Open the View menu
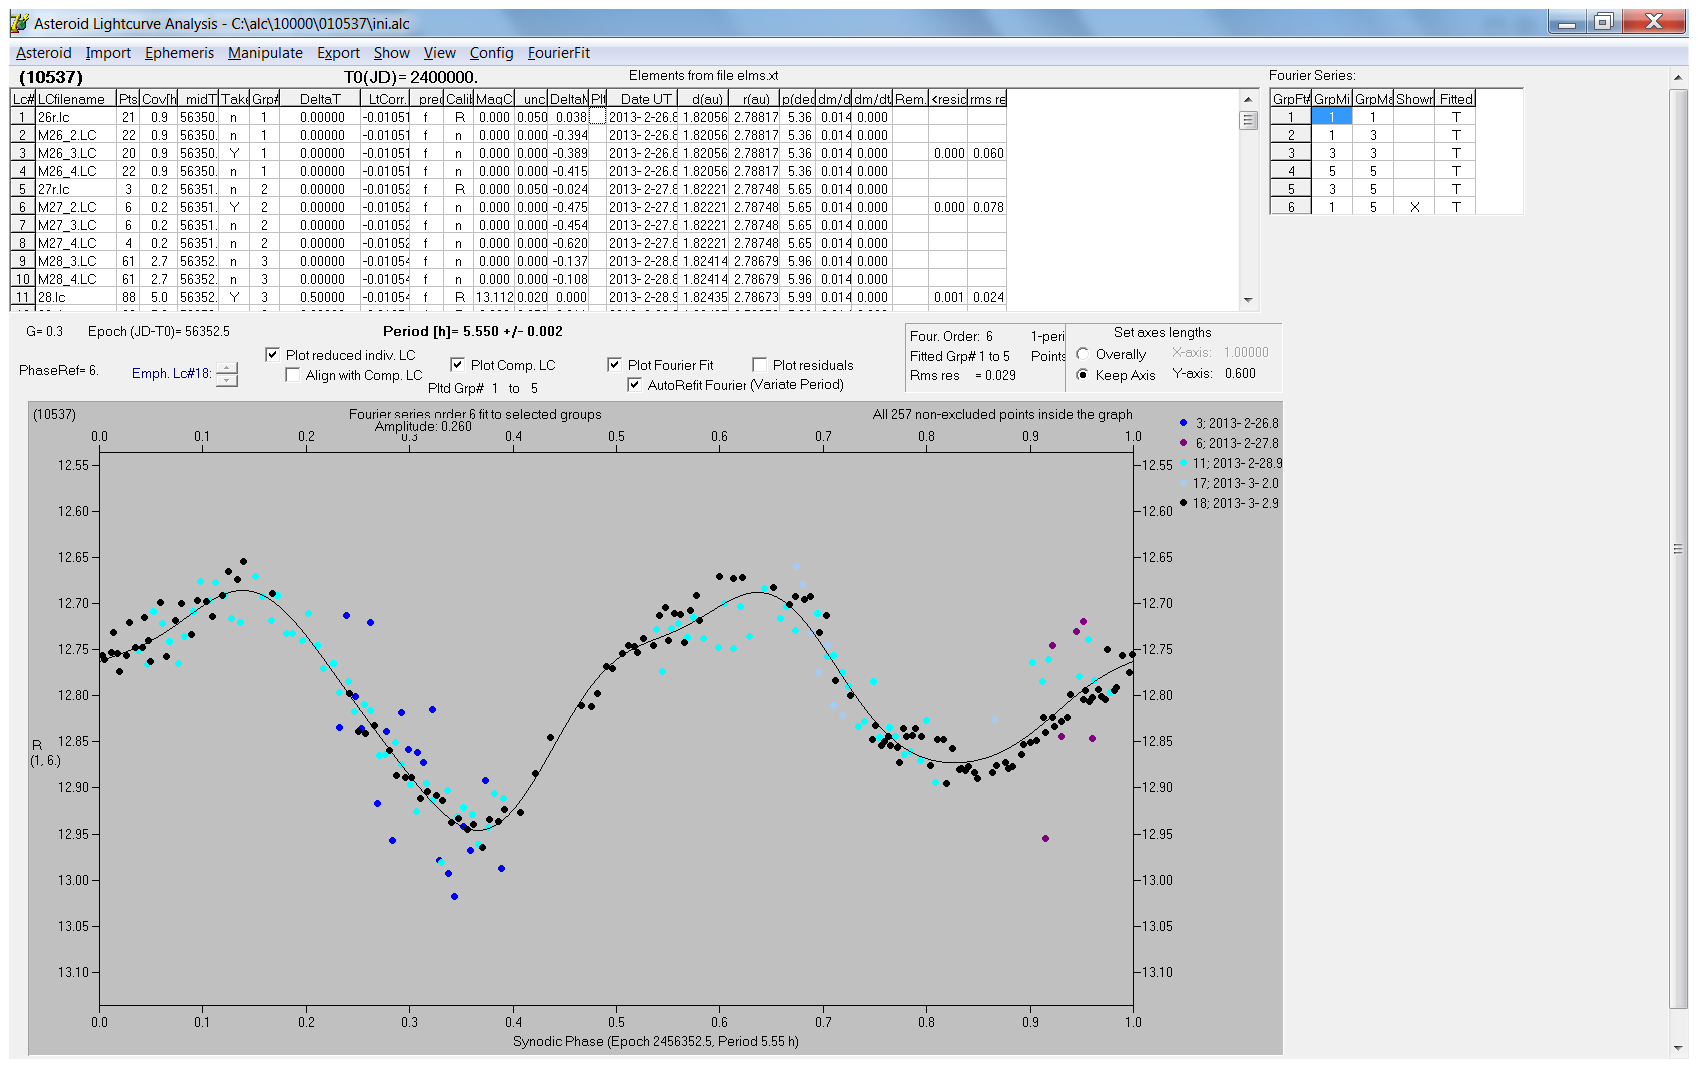 click(440, 53)
